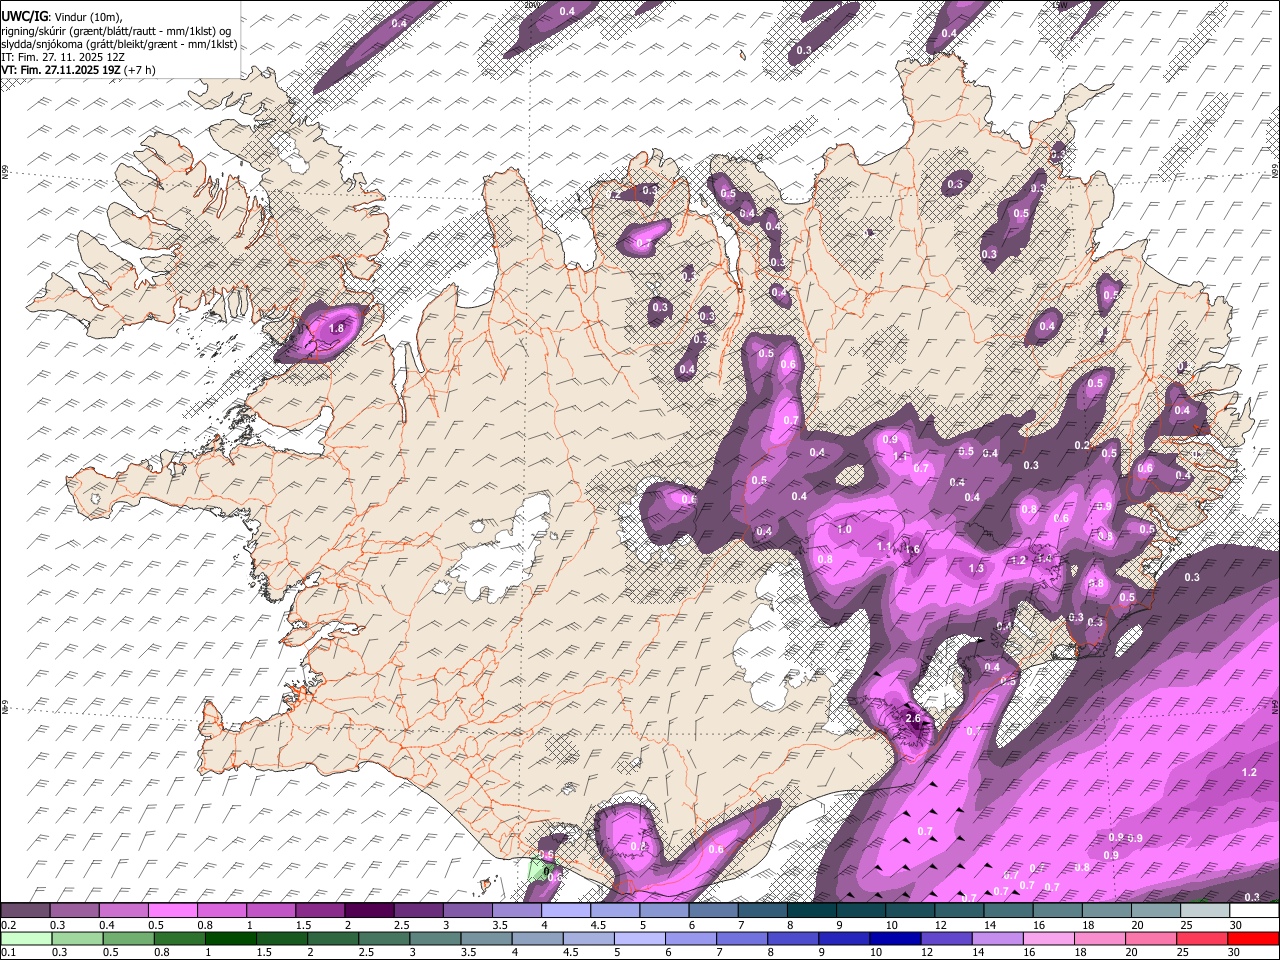The height and width of the screenshot is (960, 1280).
Task: Pick the pale green 0.1 swatch, lower legend row
Action: [26, 938]
